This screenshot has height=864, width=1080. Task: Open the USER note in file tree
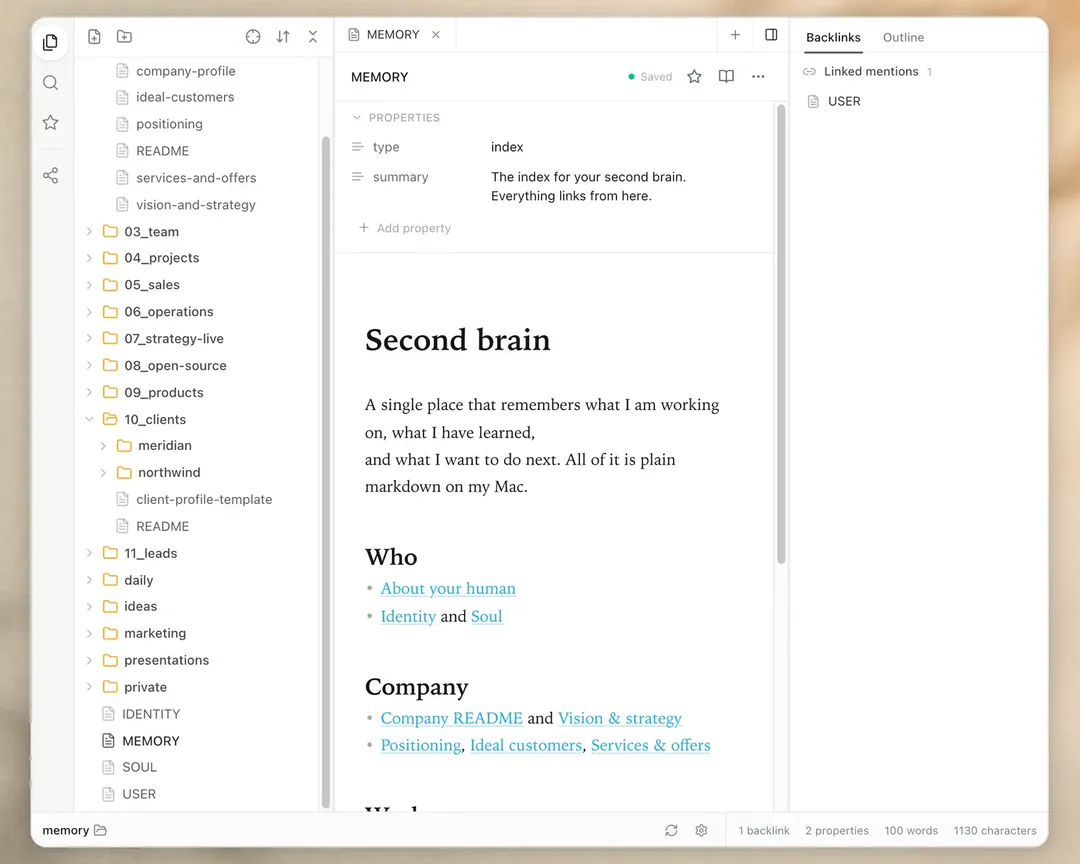point(138,794)
